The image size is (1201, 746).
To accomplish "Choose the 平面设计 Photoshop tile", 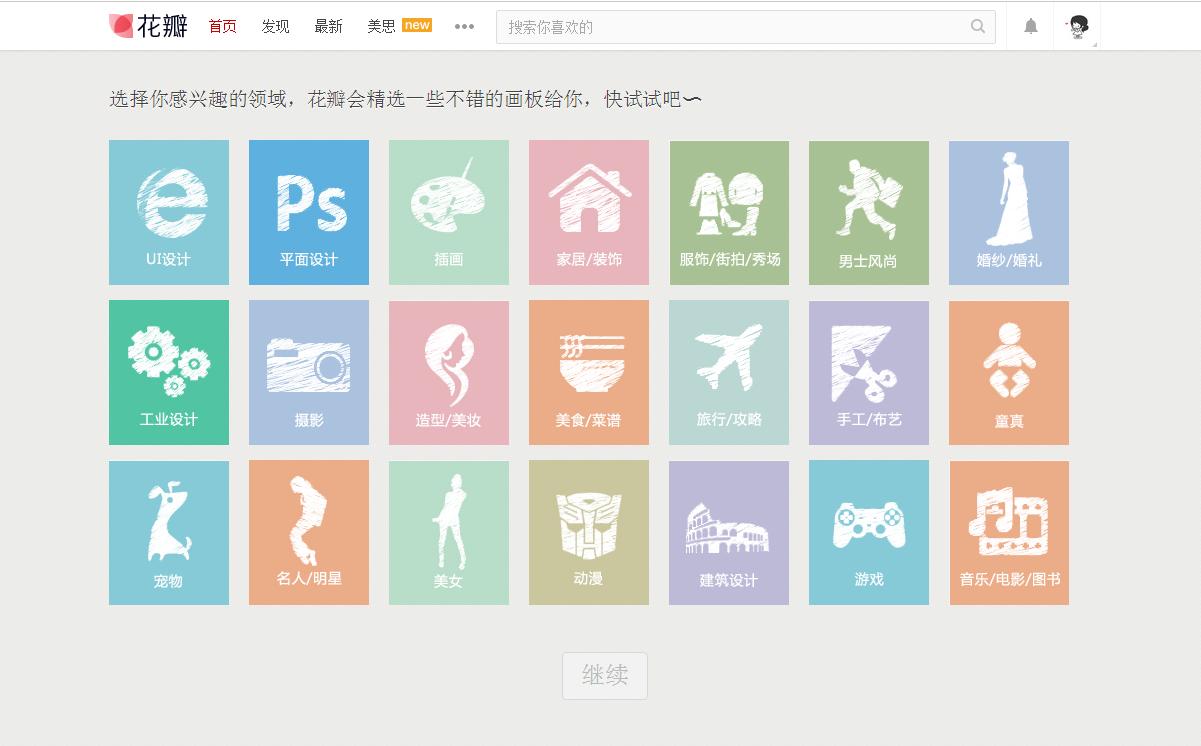I will point(308,212).
